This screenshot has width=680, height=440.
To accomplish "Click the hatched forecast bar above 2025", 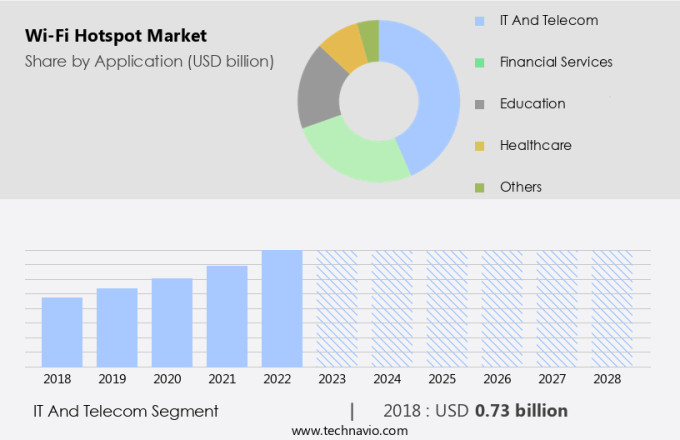I will point(447,308).
